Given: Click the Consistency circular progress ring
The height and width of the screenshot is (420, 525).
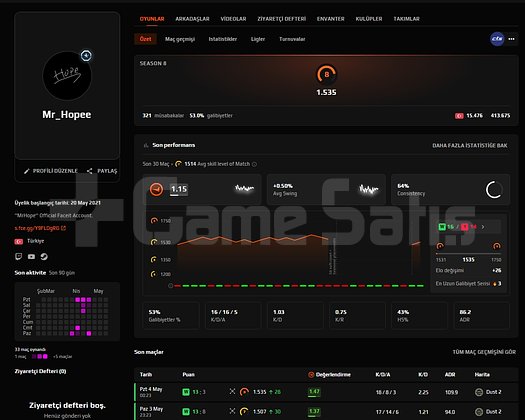Looking at the screenshot, I should click(x=494, y=190).
